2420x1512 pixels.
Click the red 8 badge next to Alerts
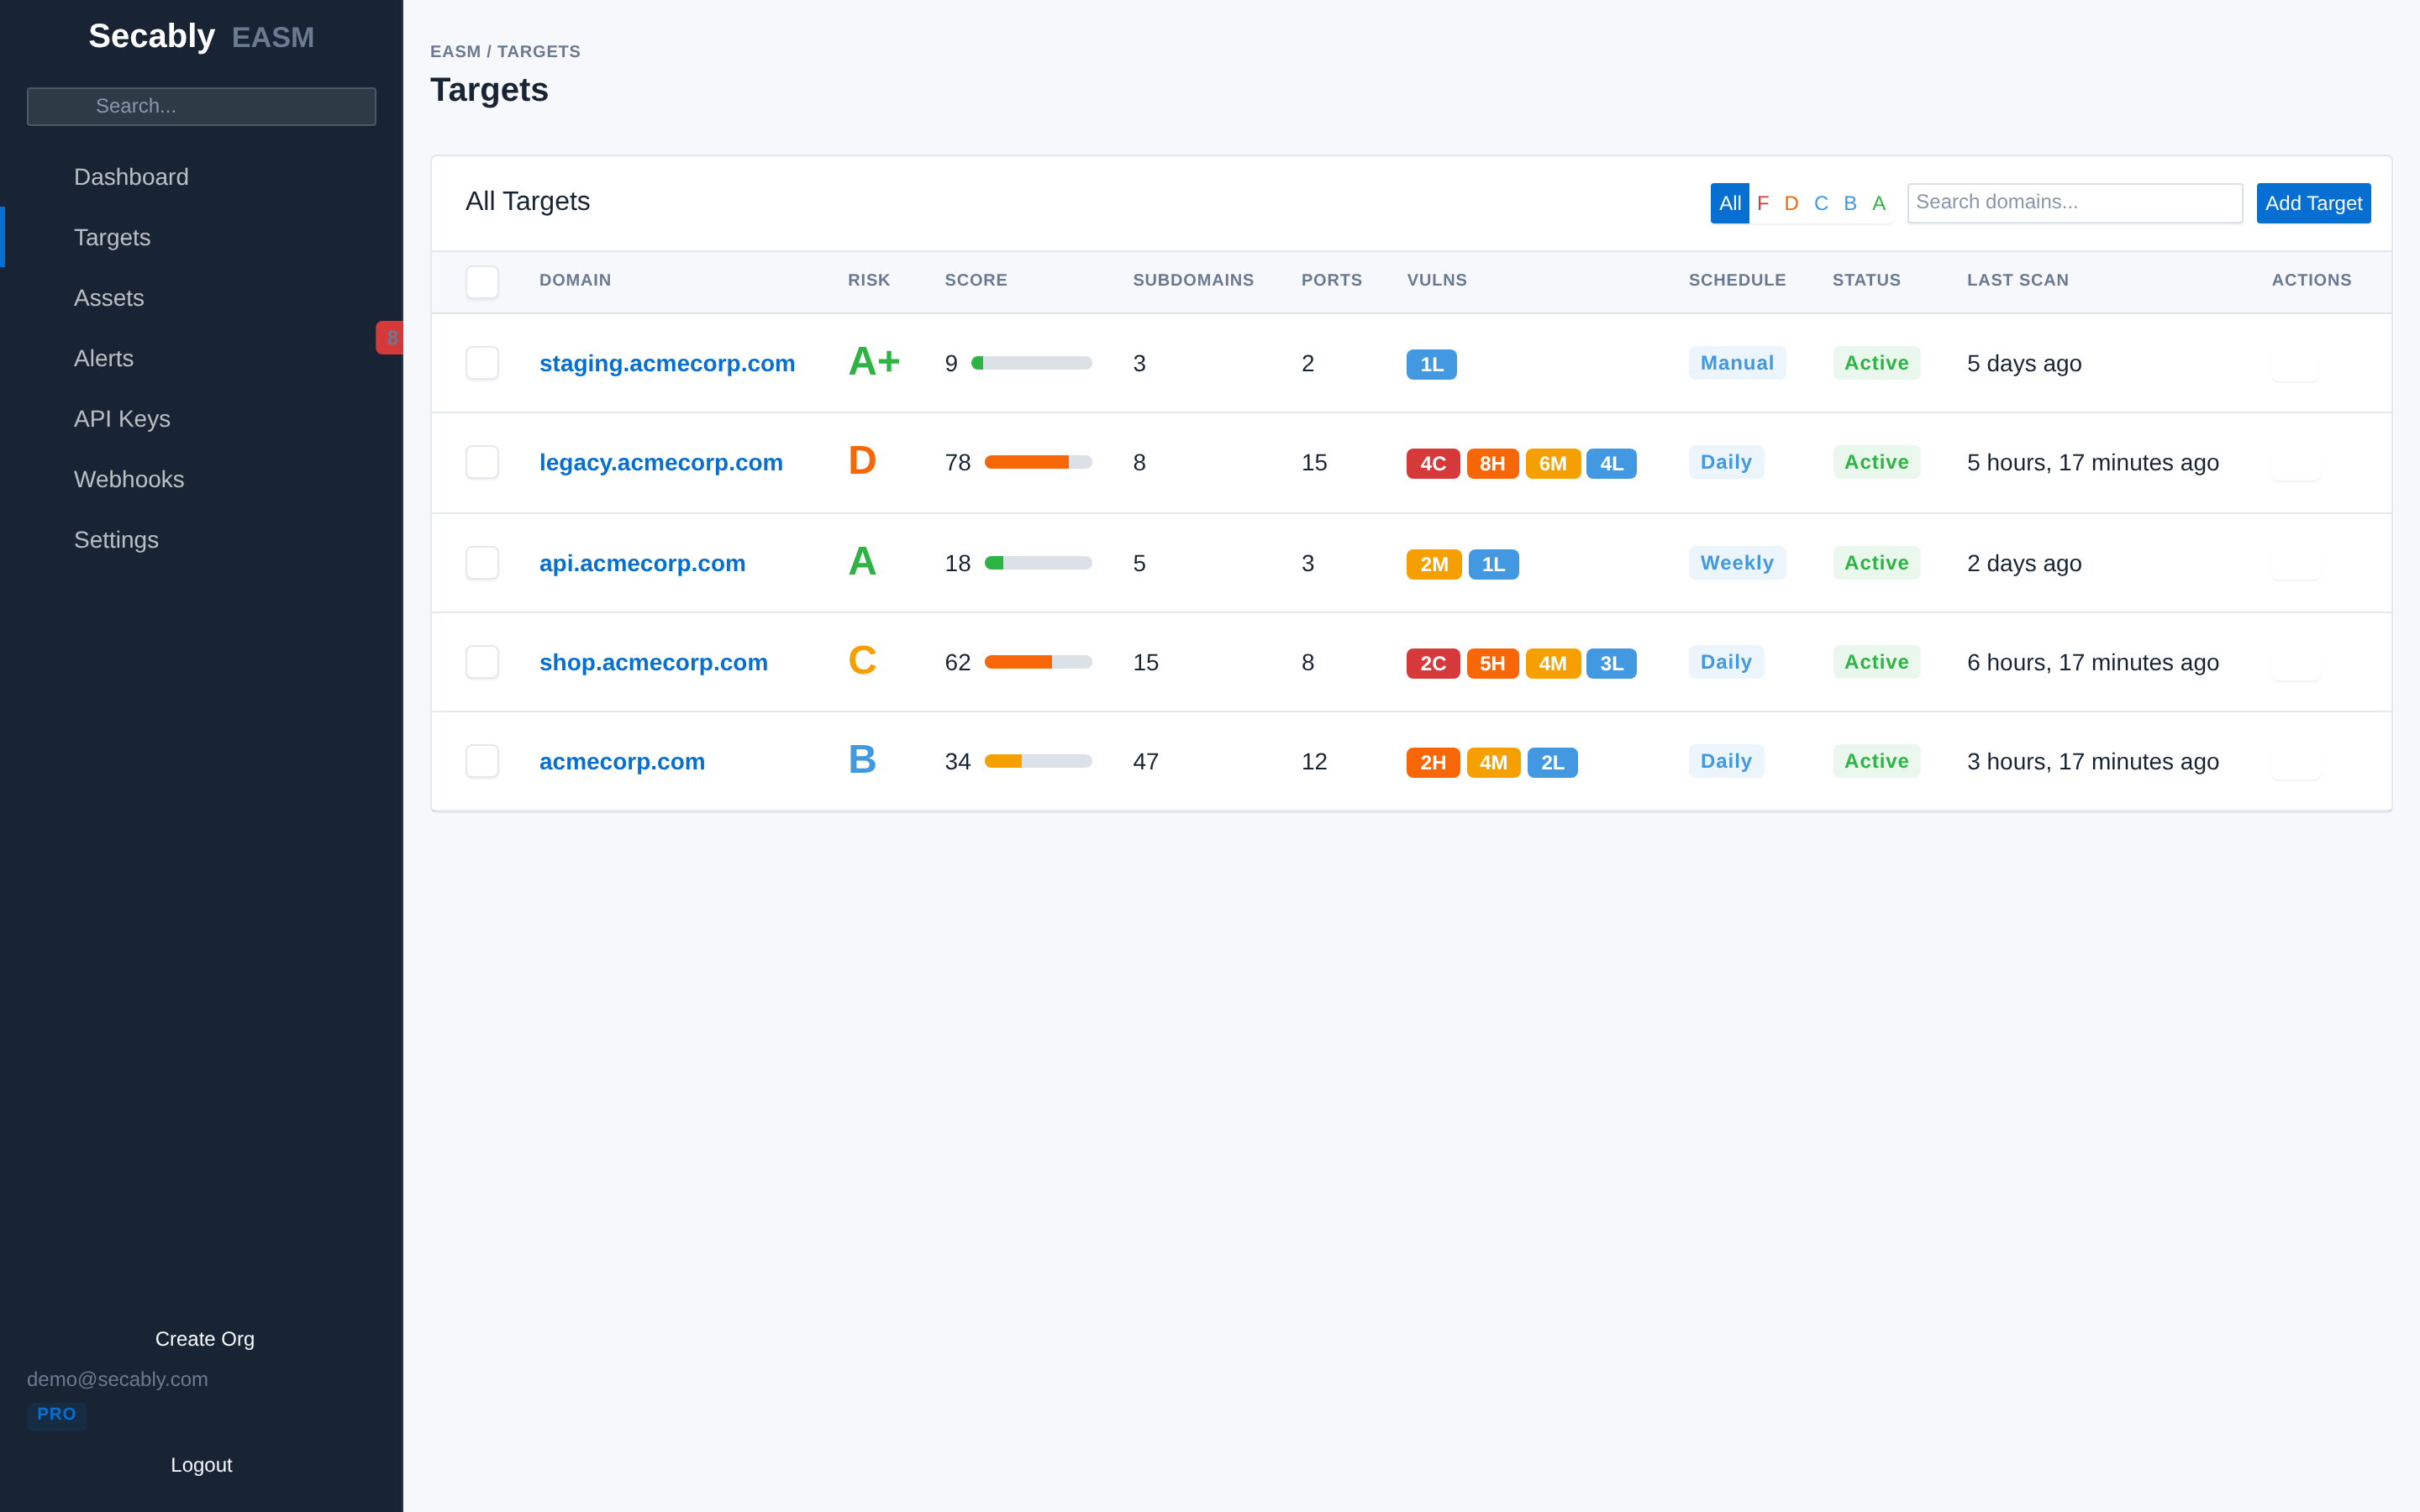point(390,338)
